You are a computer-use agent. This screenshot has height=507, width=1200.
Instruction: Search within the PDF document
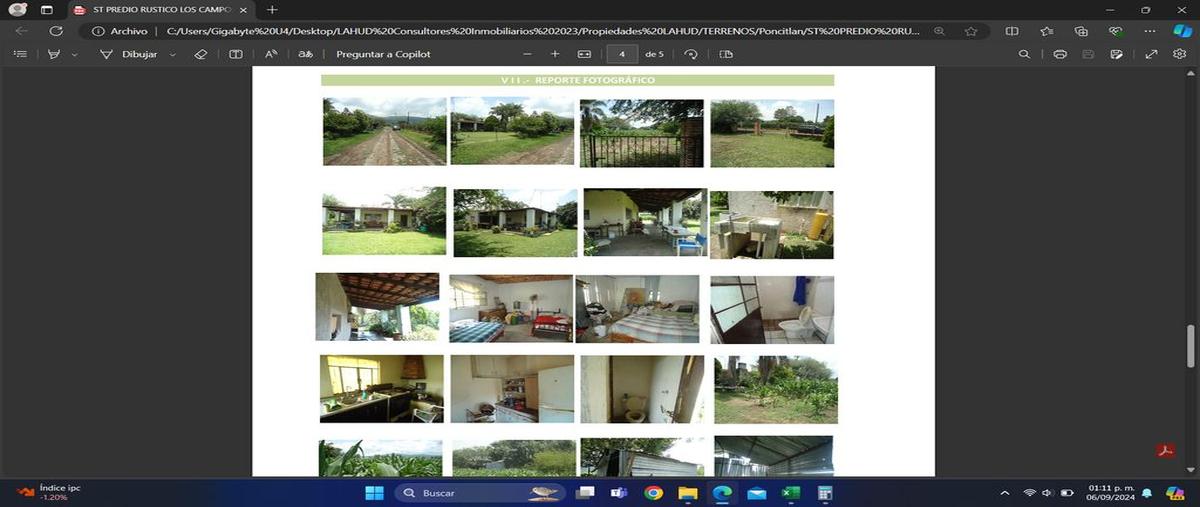click(x=1024, y=54)
